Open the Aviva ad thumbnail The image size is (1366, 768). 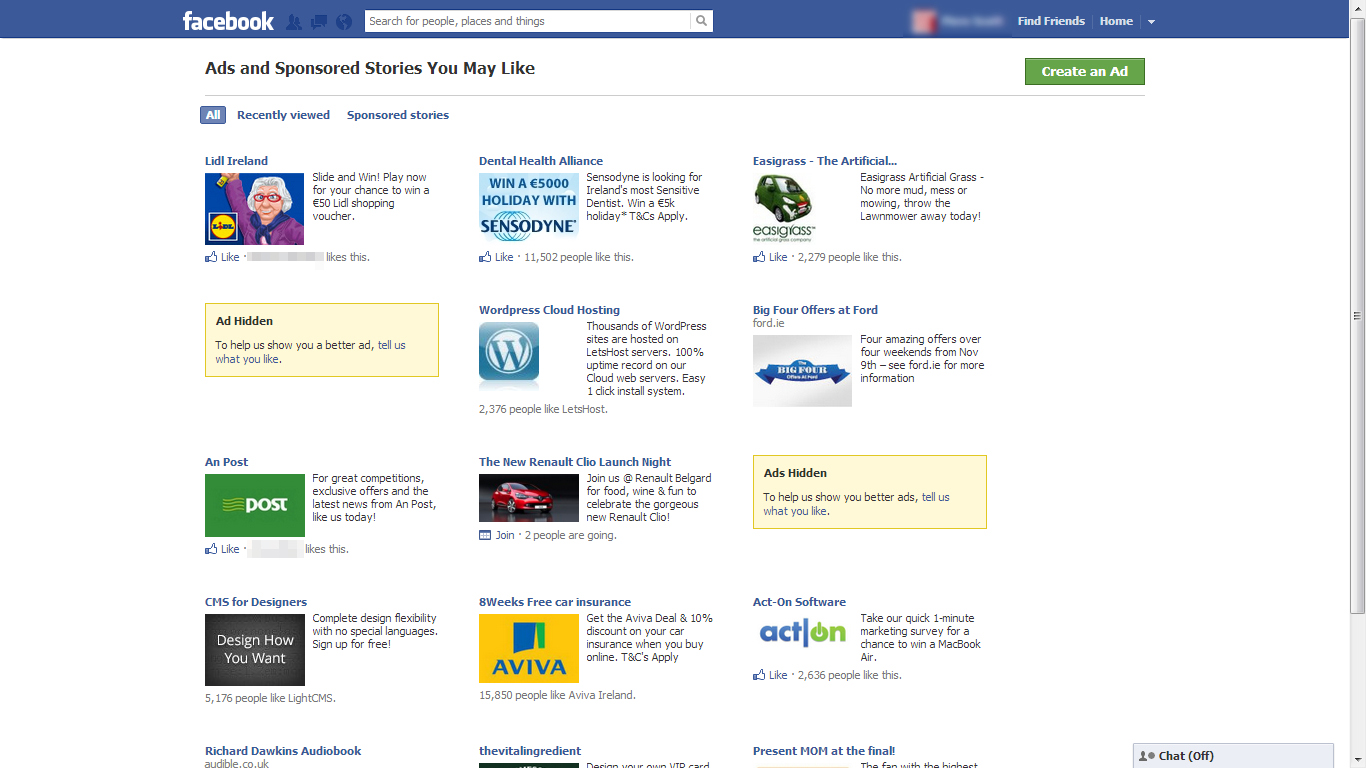coord(529,648)
